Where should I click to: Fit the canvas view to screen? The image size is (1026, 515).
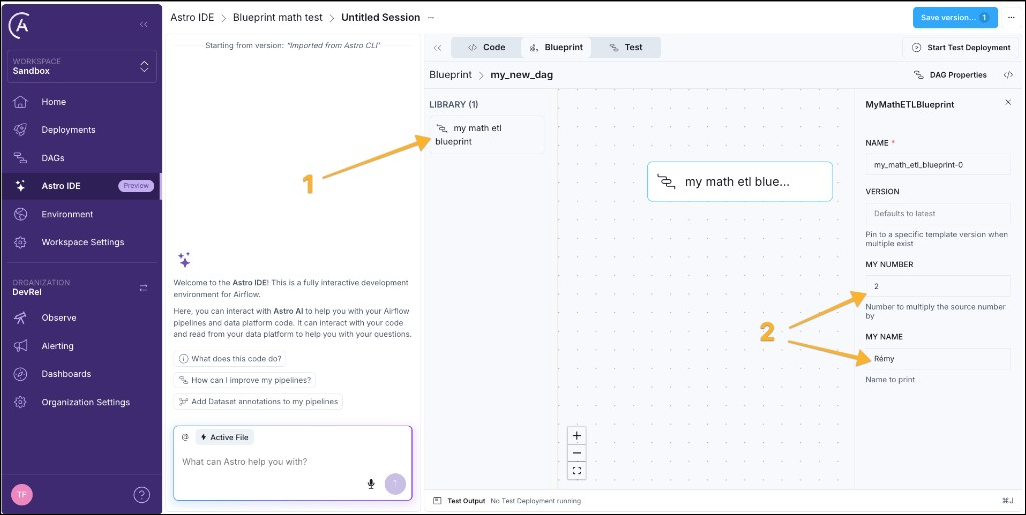577,470
